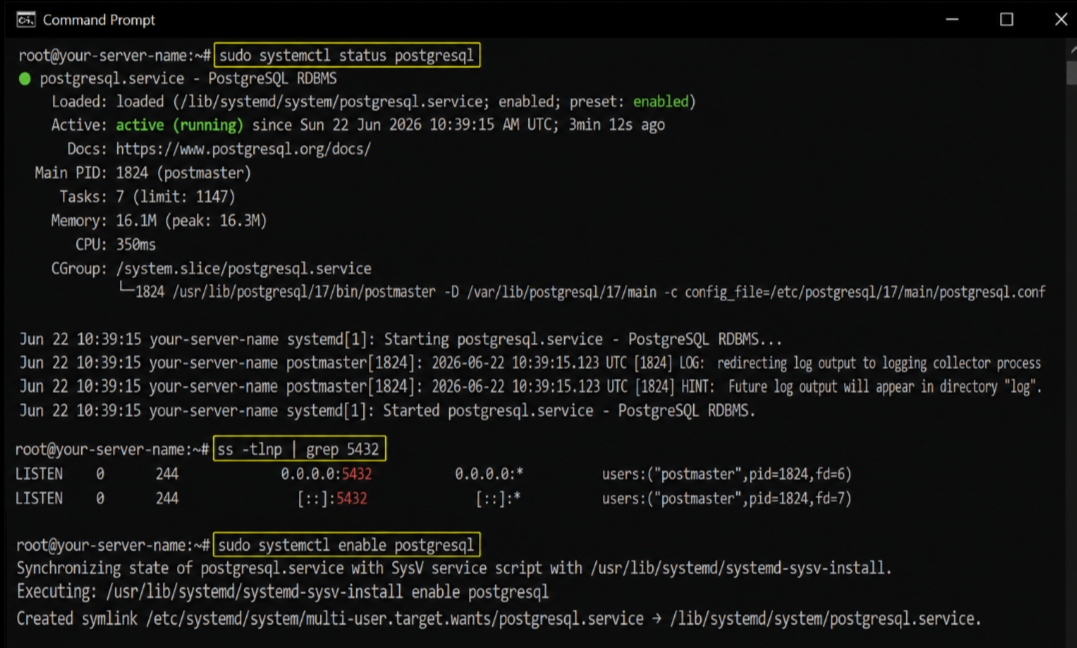Click the 'sudo systemctl status postgresql' command text
This screenshot has width=1077, height=648.
347,56
